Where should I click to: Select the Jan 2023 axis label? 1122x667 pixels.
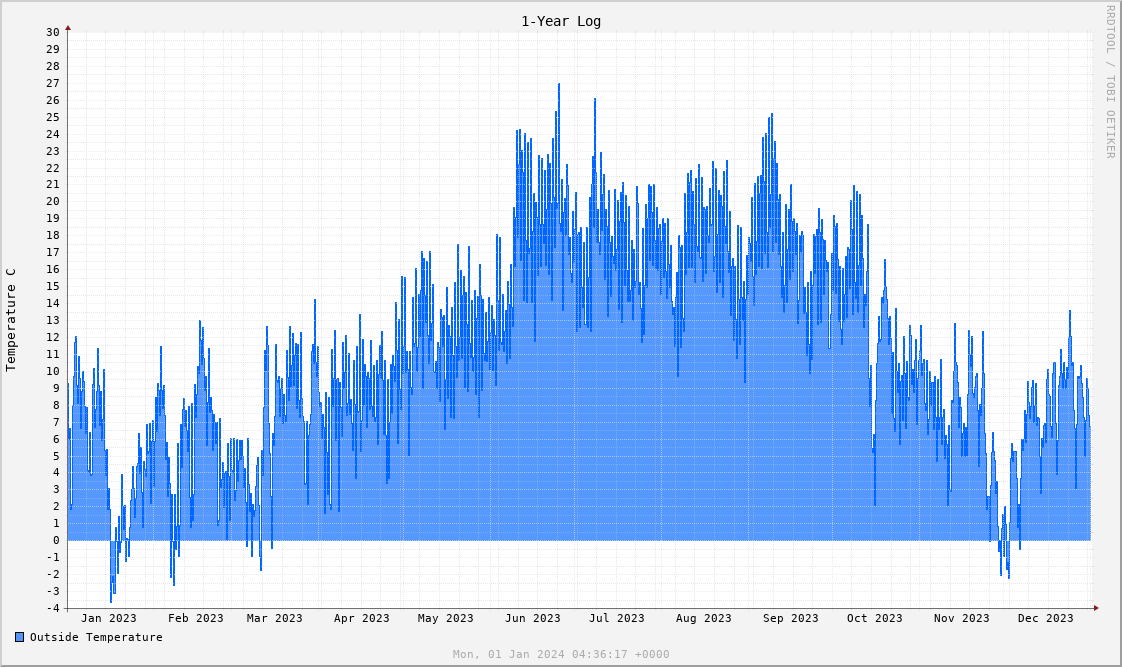pos(108,618)
